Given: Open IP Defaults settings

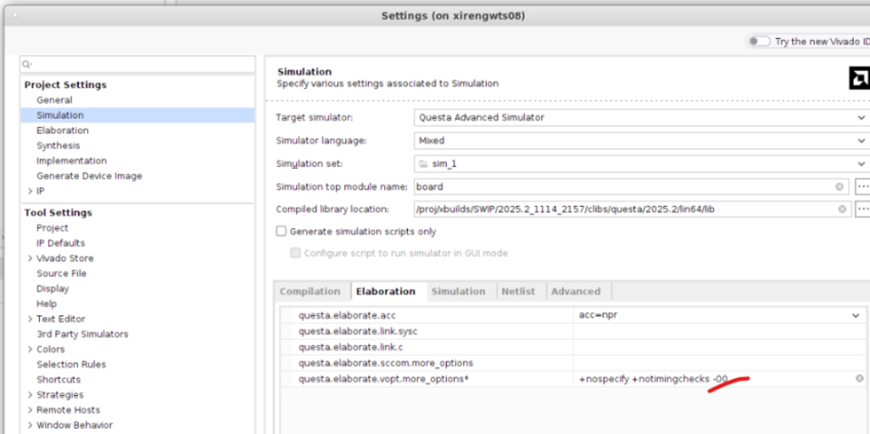Looking at the screenshot, I should (x=60, y=243).
